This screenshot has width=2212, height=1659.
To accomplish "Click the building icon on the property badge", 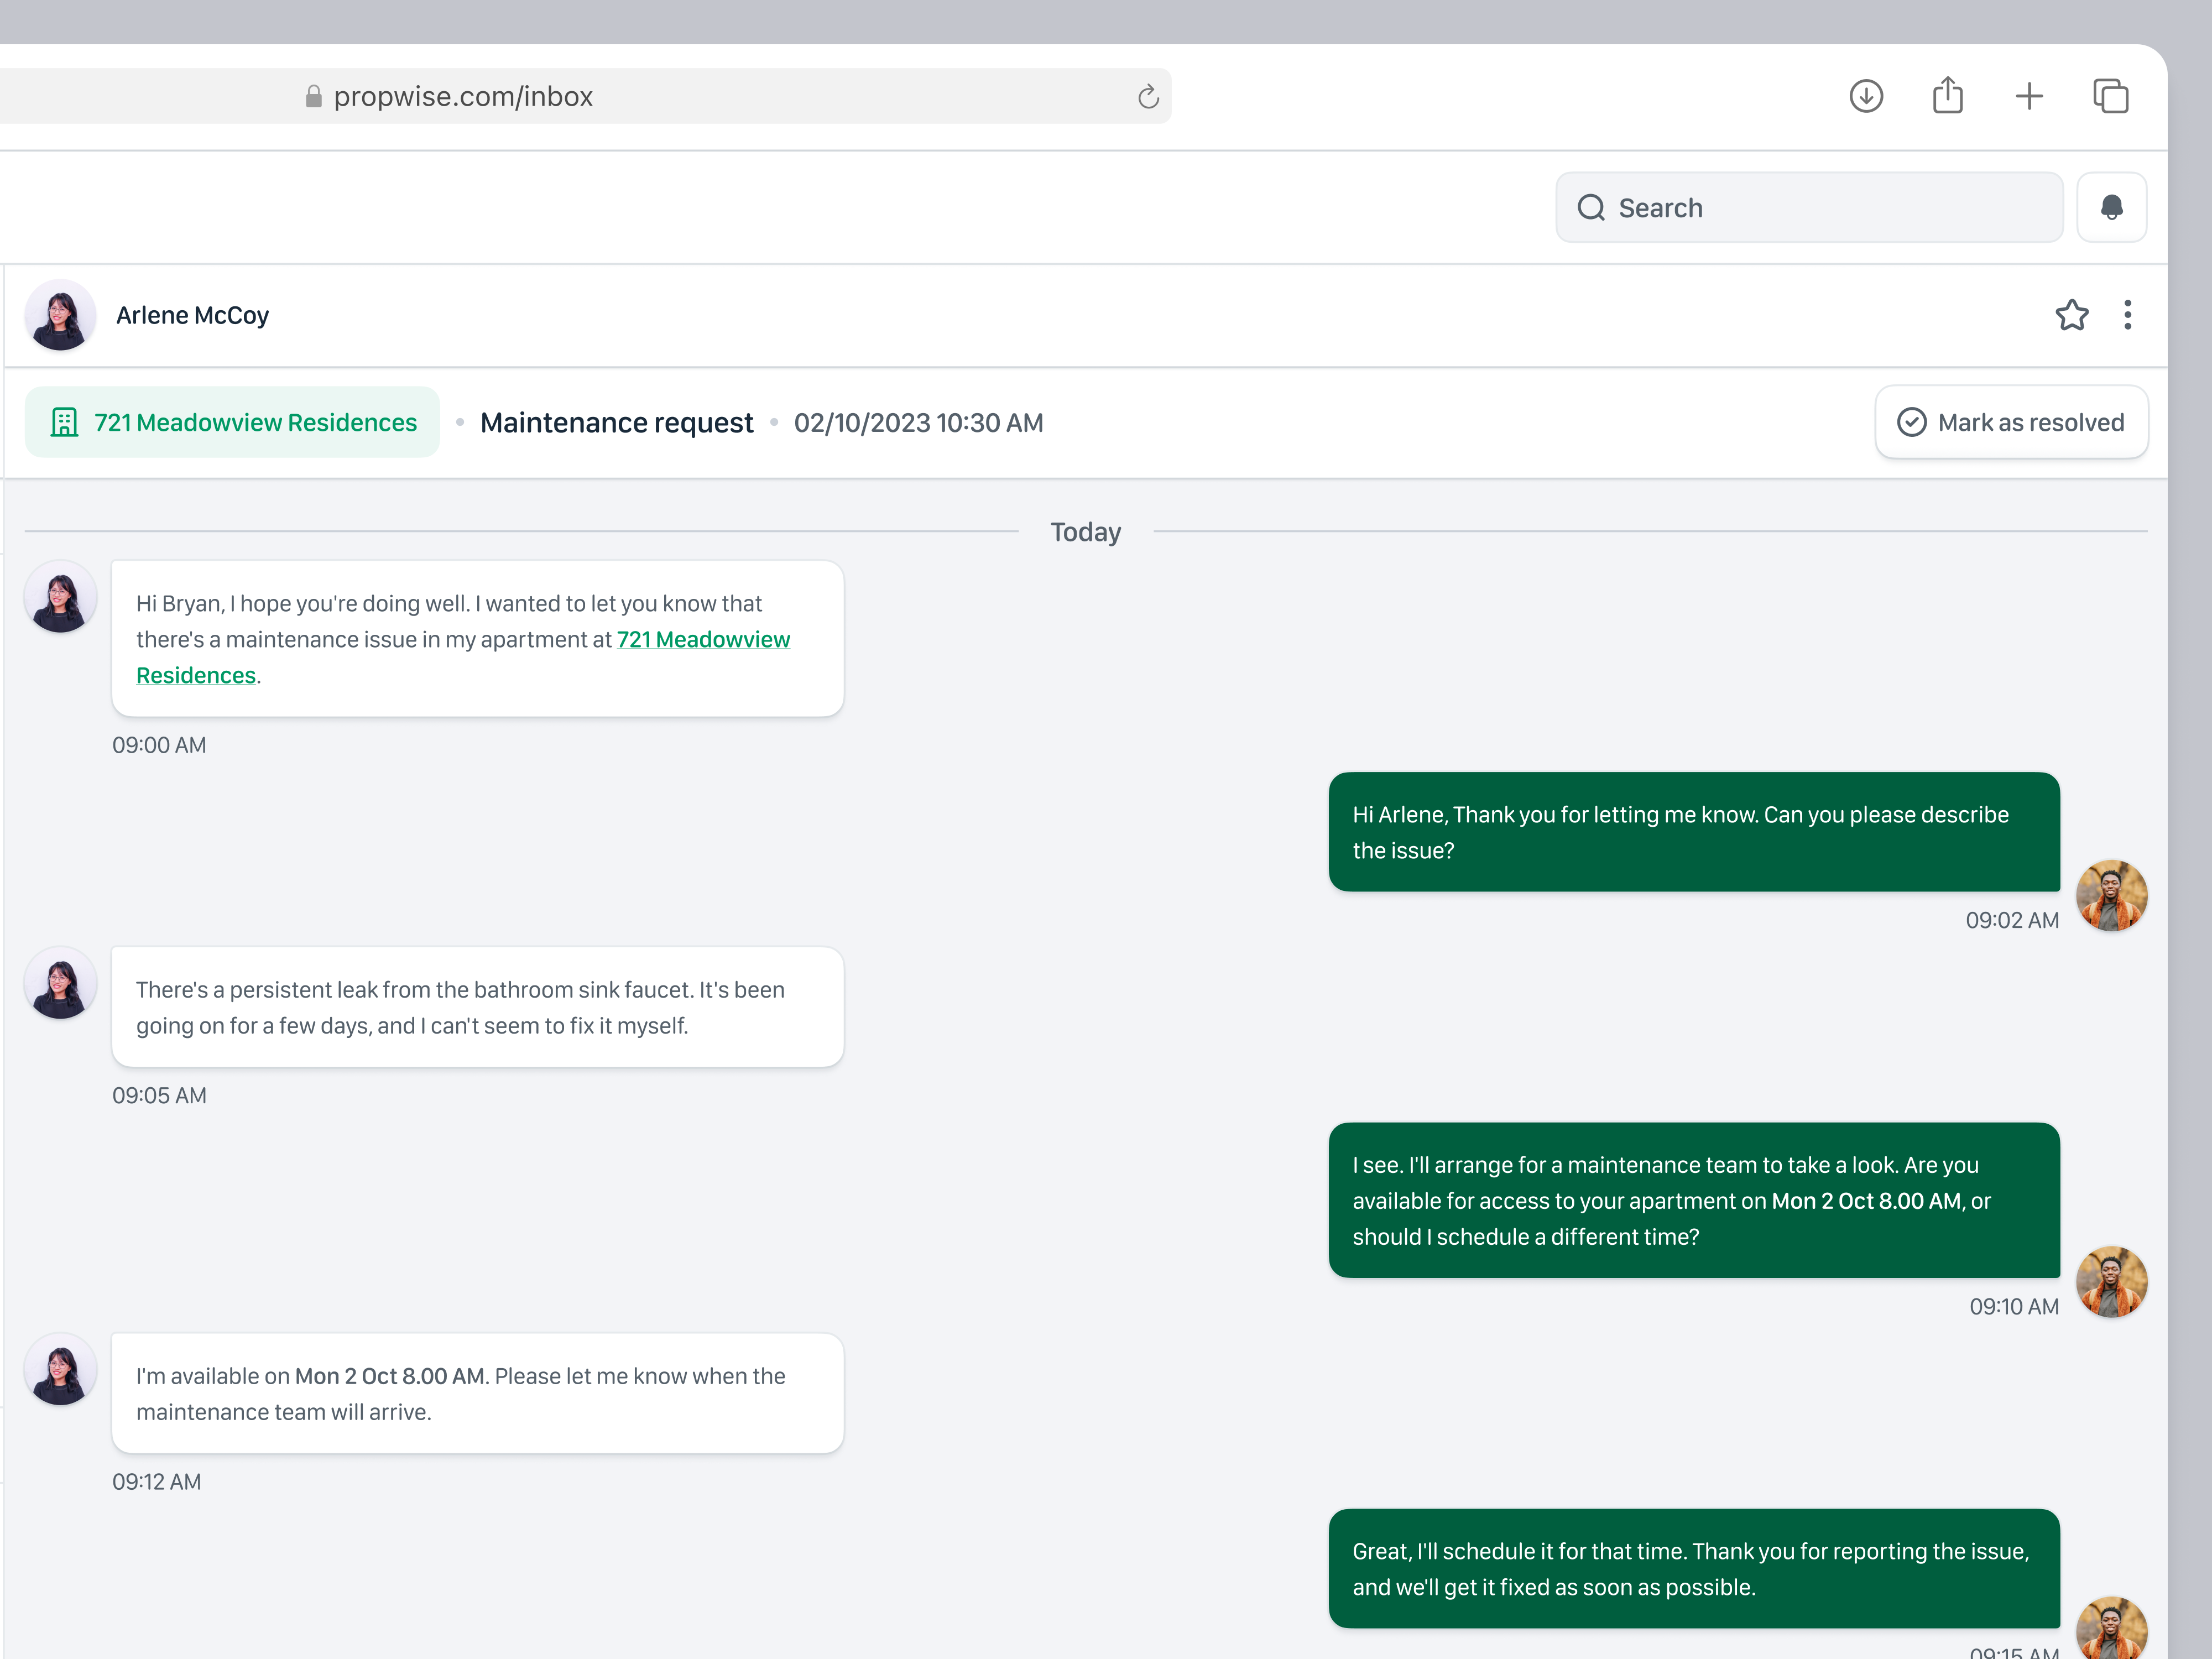I will pyautogui.click(x=65, y=422).
